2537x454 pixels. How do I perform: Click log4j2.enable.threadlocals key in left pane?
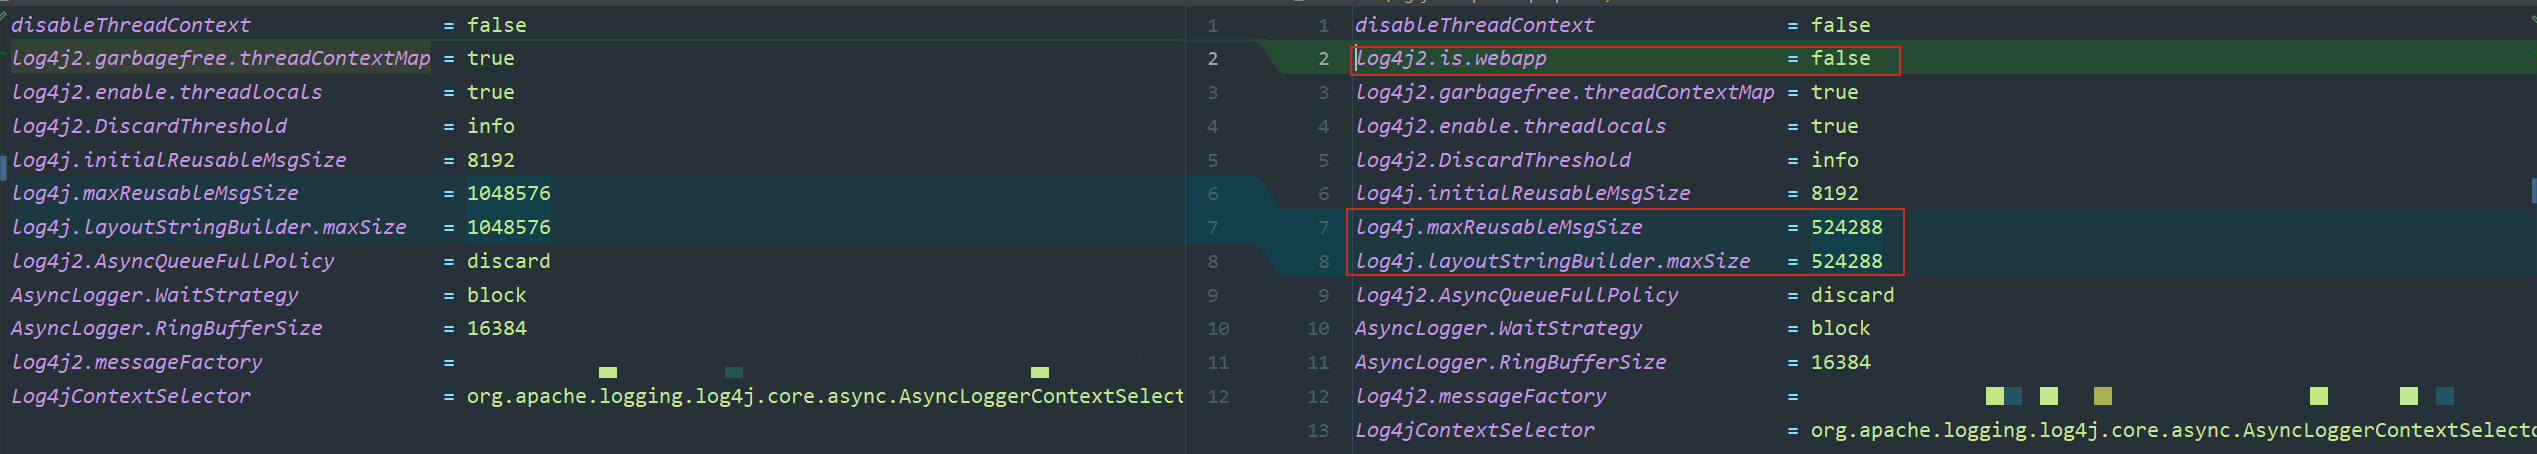(x=166, y=93)
